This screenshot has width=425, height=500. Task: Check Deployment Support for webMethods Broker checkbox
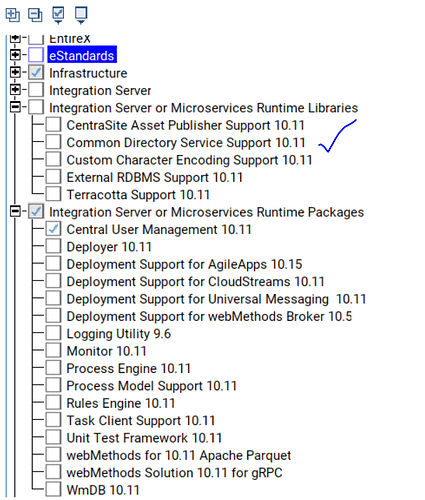point(53,315)
